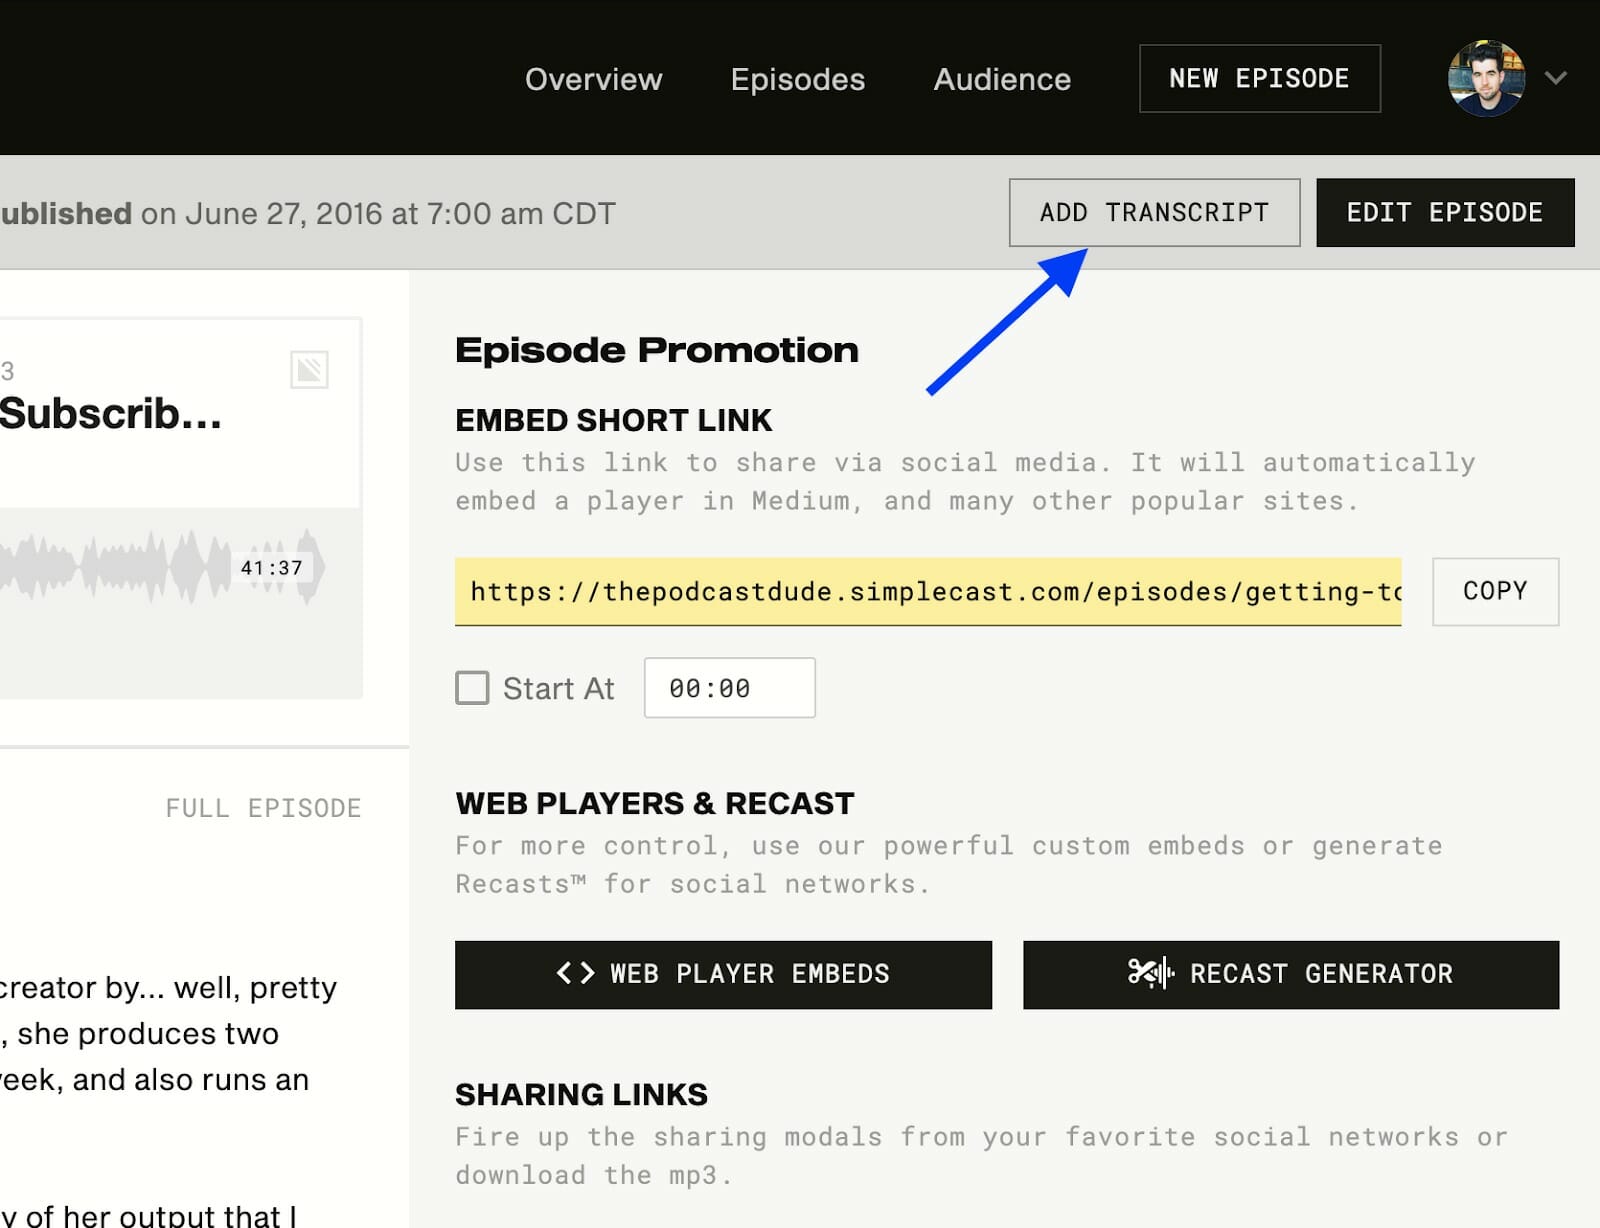Click the code brackets icon on Web Player Embeds
Image resolution: width=1600 pixels, height=1228 pixels.
[x=575, y=973]
